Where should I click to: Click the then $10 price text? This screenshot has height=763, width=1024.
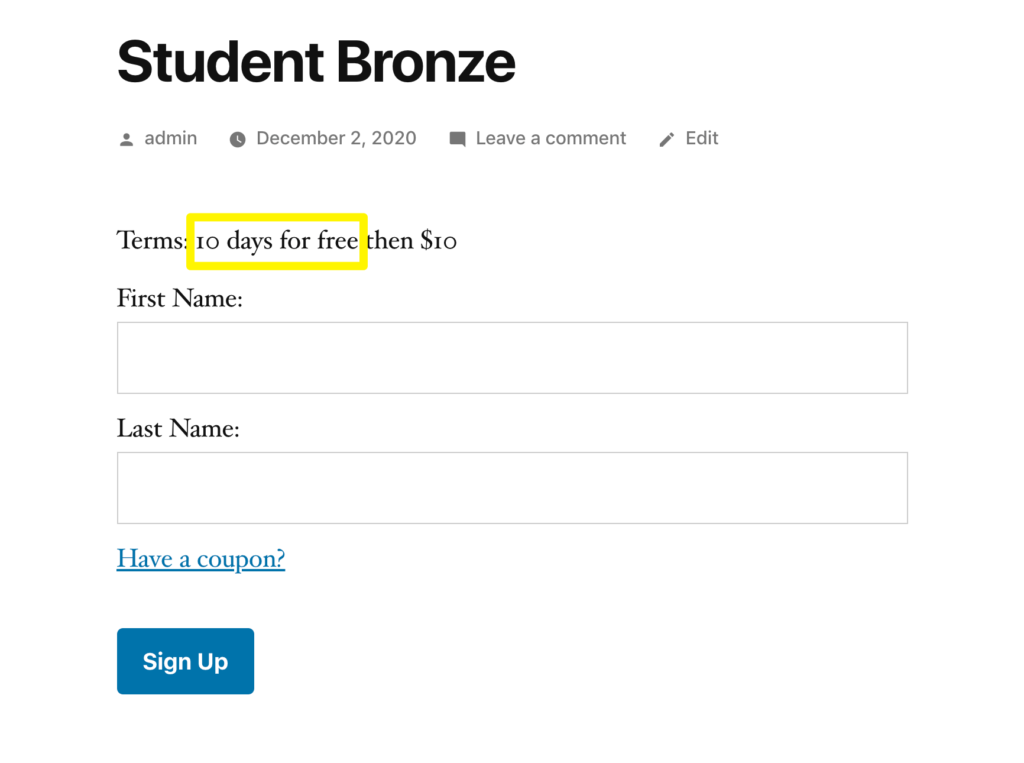[411, 240]
